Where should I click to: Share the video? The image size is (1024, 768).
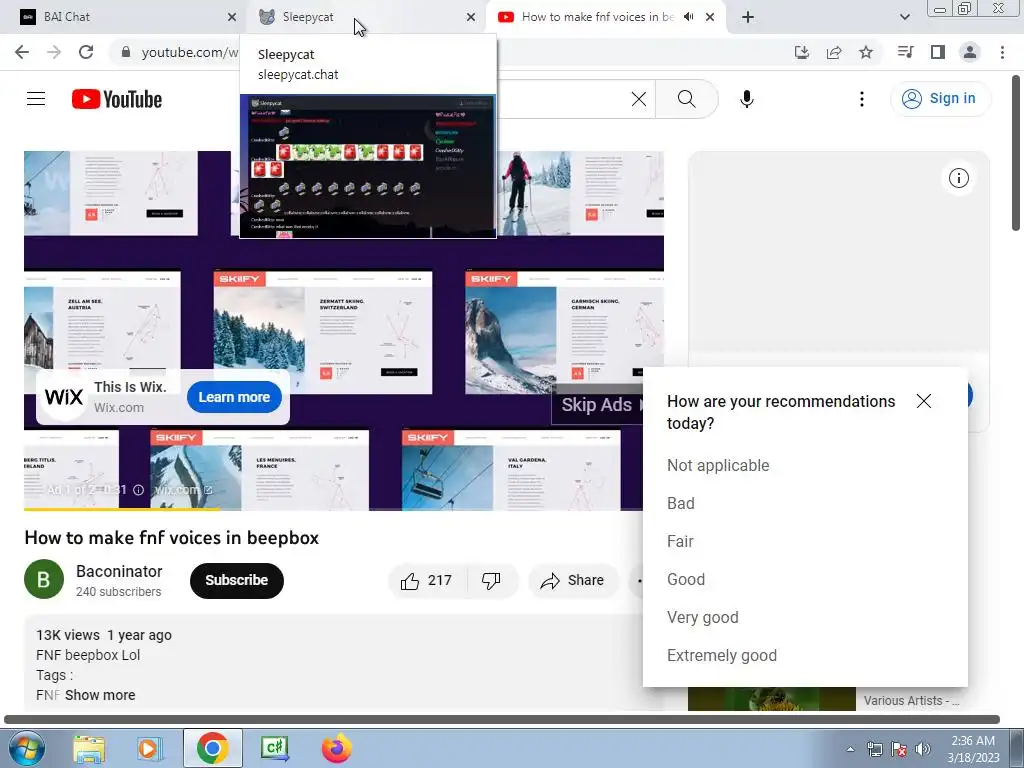coord(572,581)
